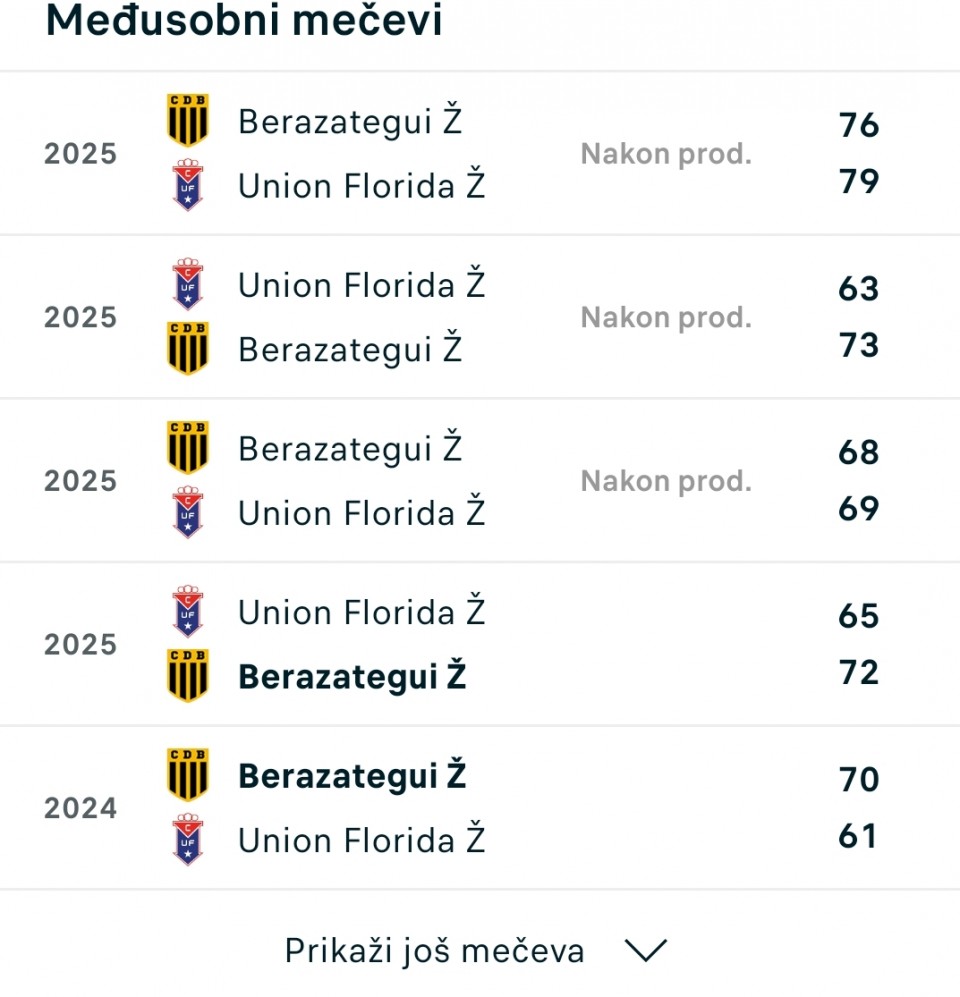Screen dimensions: 960x997
Task: Click Union Florida crest in 65-72 match
Action: pyautogui.click(x=188, y=612)
